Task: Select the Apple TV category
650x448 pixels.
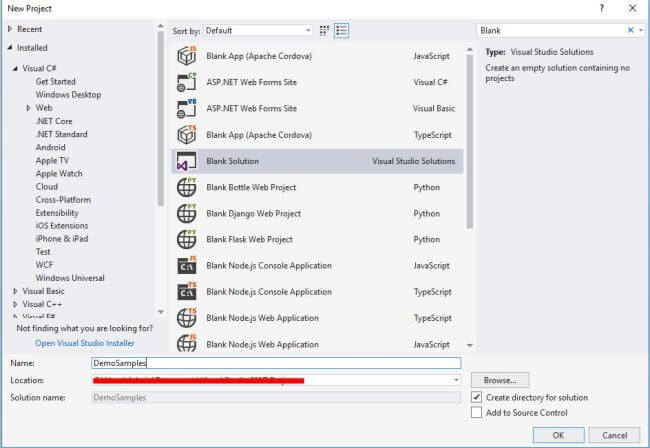Action: coord(52,160)
